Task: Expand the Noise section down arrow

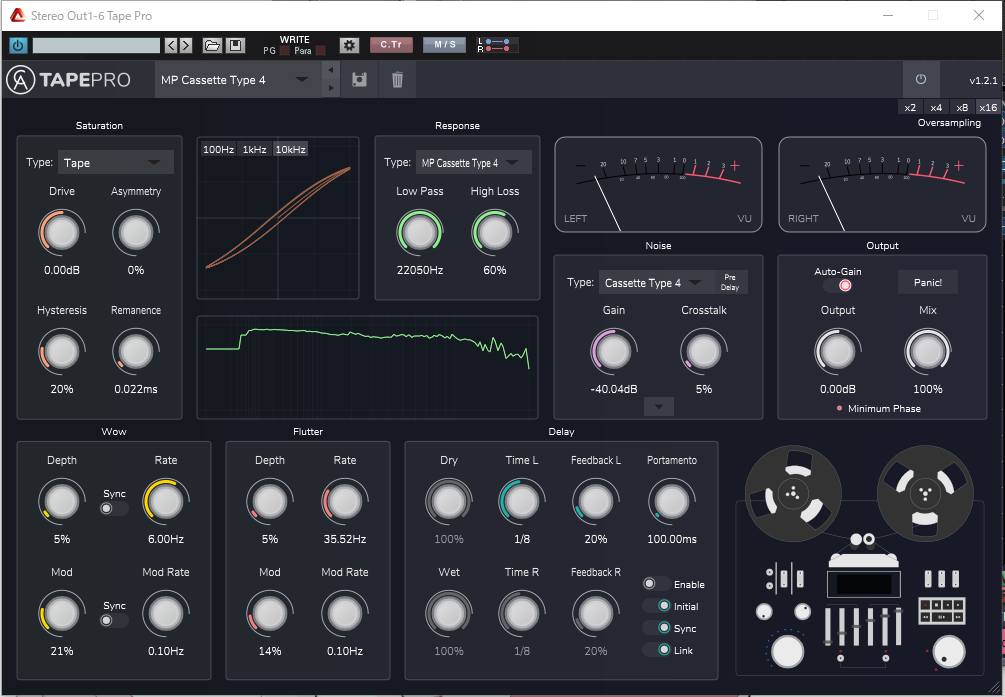Action: (x=658, y=406)
